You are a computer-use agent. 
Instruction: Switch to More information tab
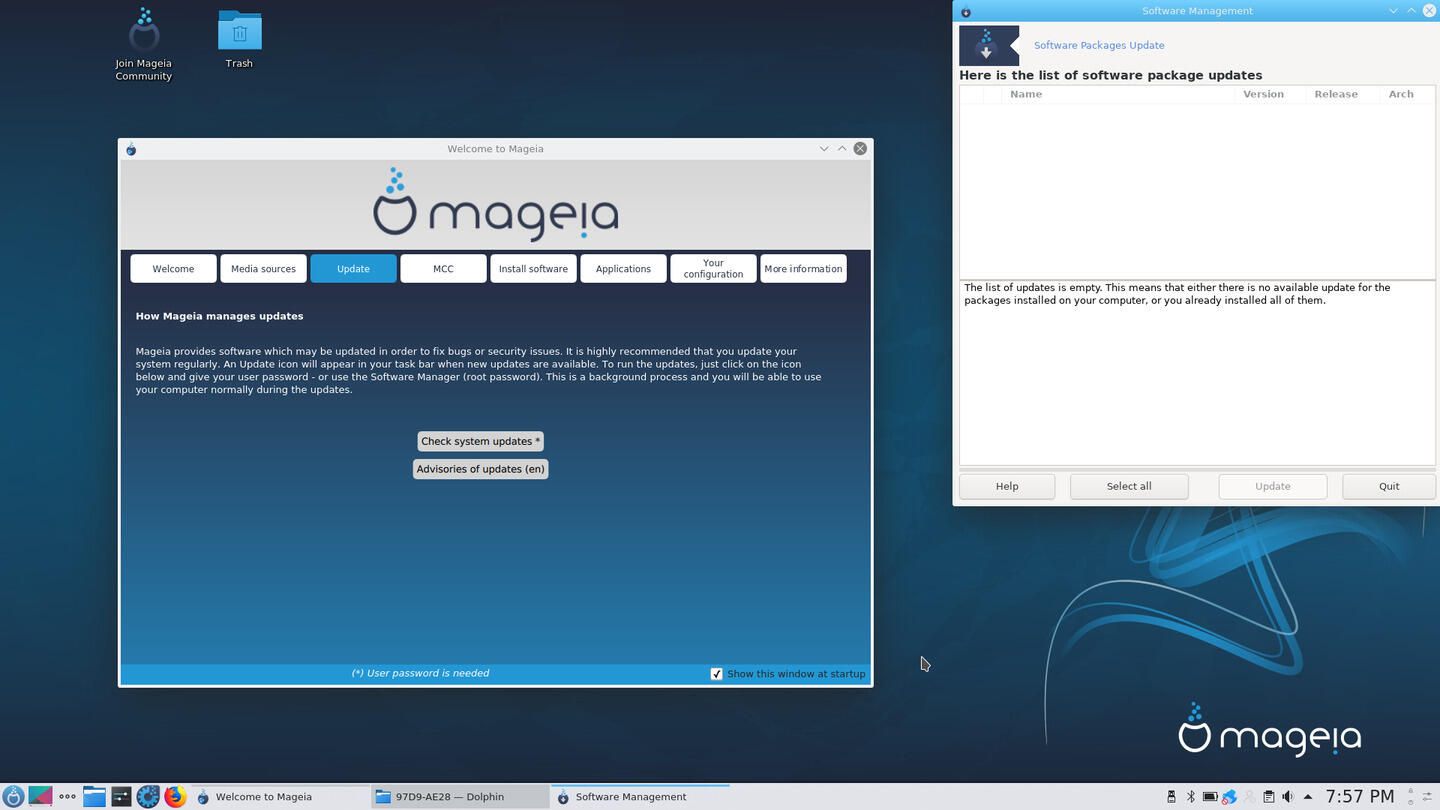coord(803,269)
